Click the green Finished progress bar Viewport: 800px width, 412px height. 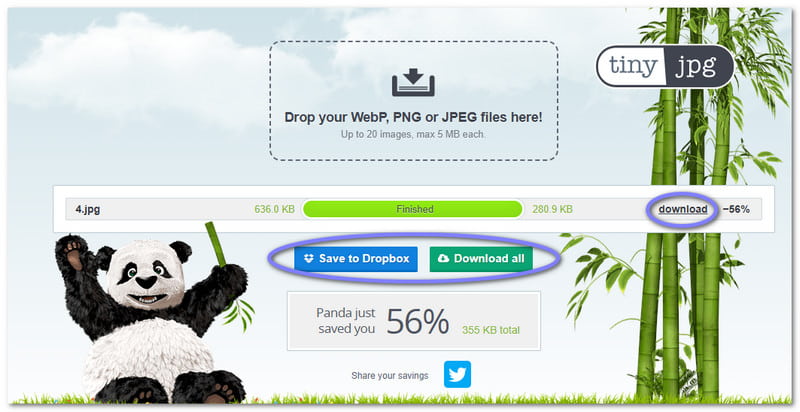click(413, 209)
